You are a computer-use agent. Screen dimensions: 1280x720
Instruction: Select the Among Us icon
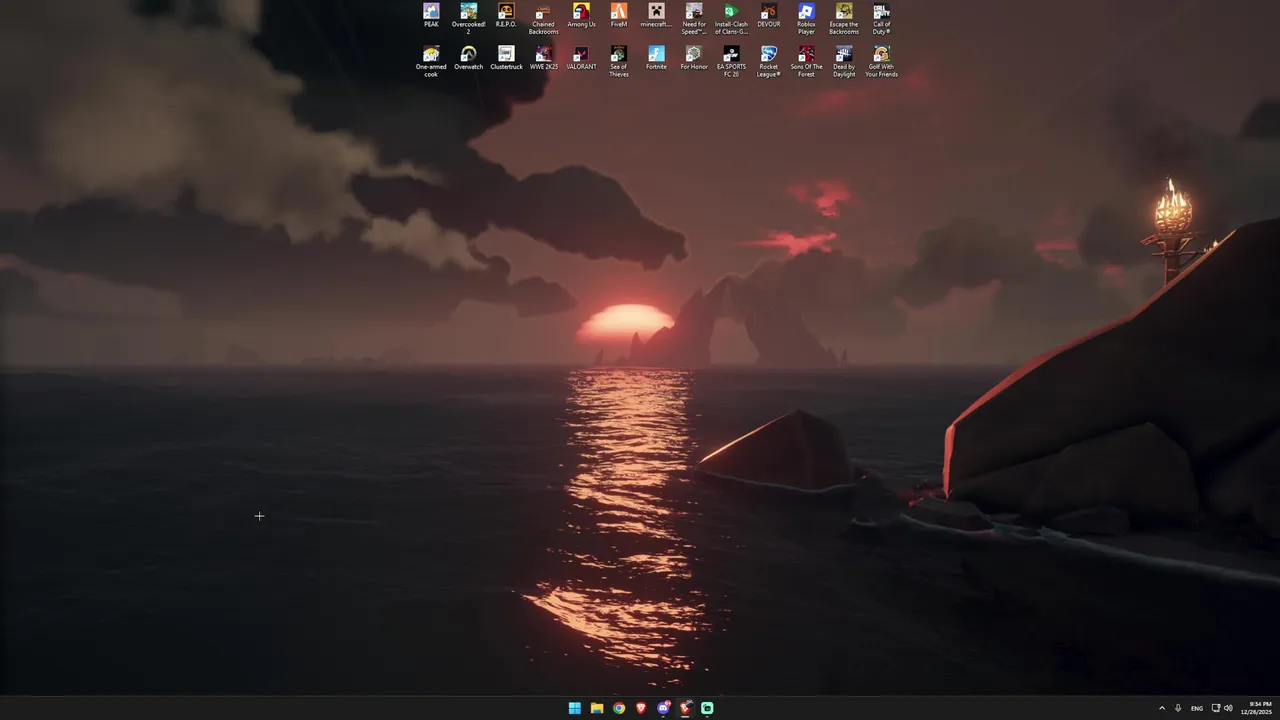tap(581, 15)
